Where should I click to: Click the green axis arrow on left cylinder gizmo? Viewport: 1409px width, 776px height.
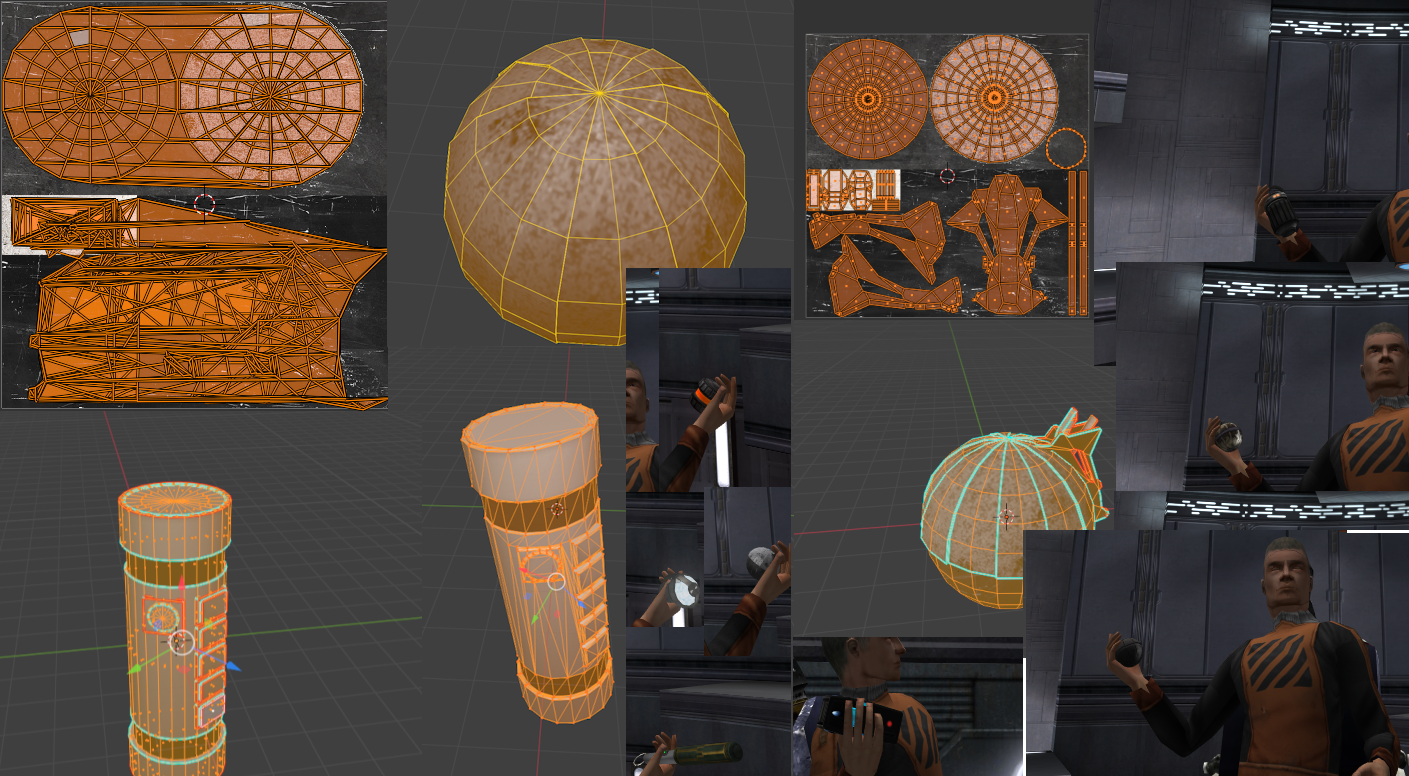tap(133, 668)
